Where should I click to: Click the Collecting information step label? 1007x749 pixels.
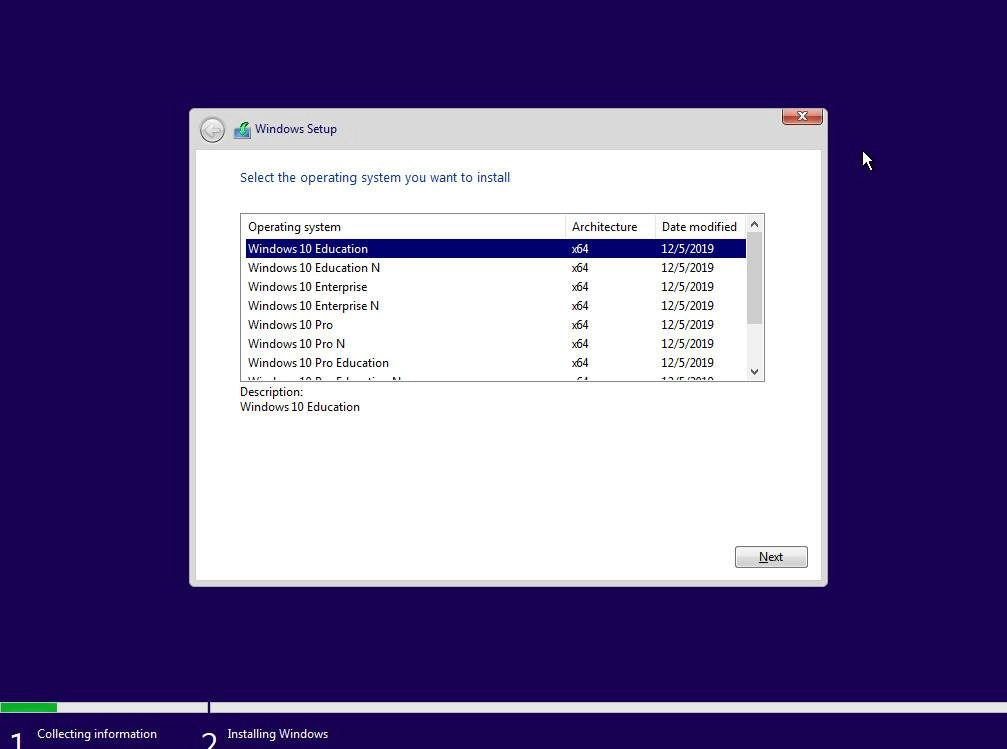pos(97,734)
